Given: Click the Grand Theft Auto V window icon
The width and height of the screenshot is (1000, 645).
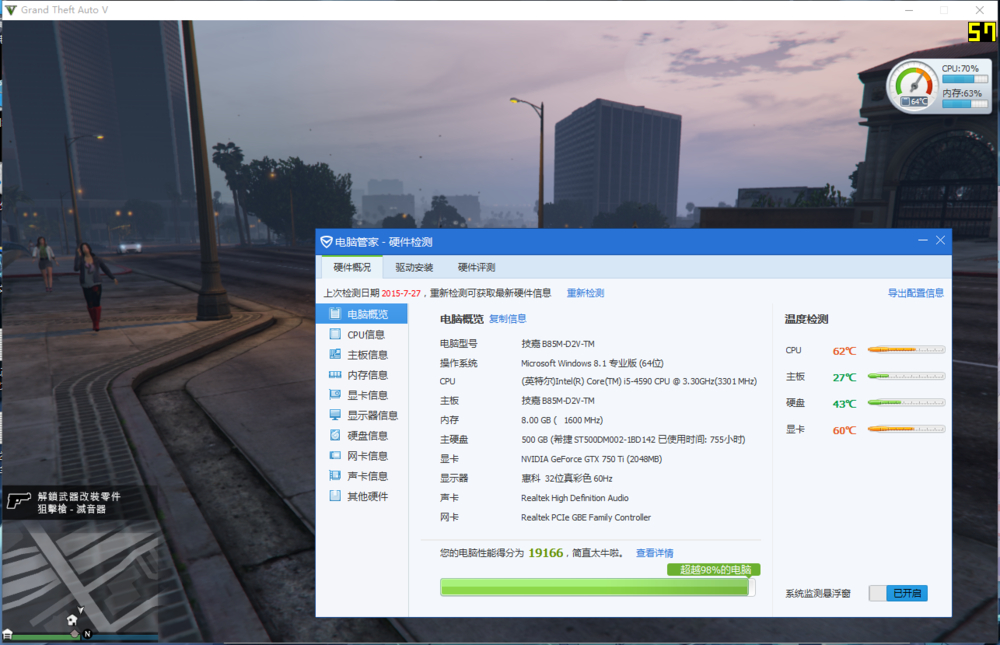Looking at the screenshot, I should point(11,10).
